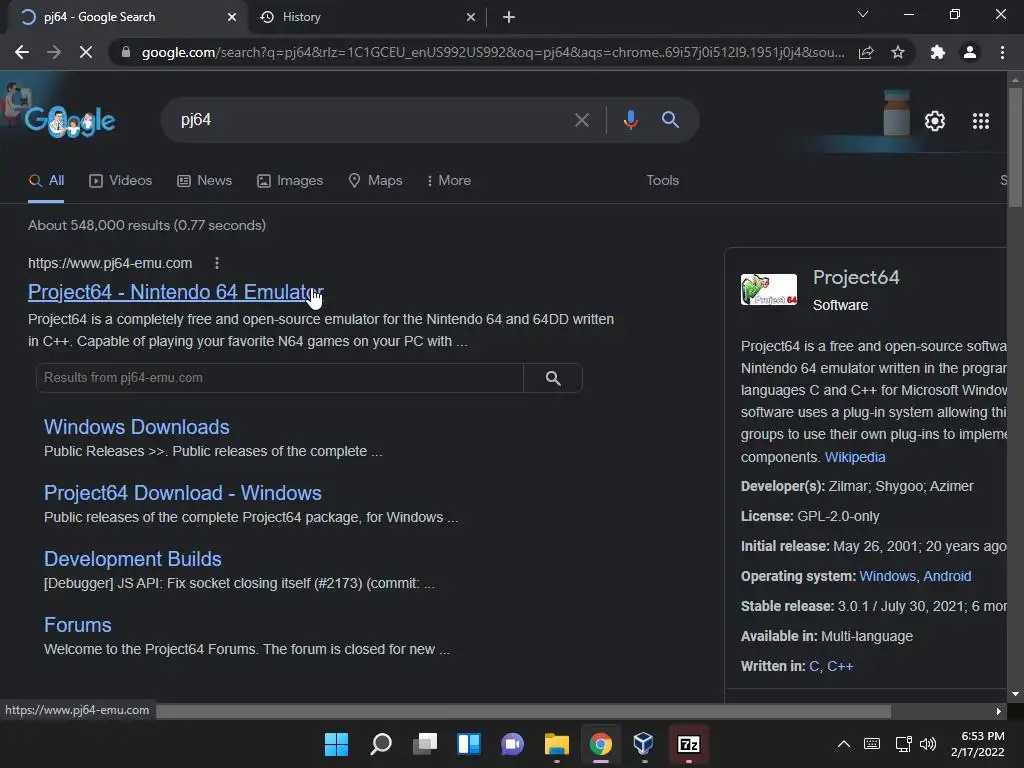Open a new tab with plus button
Screen dimensions: 1024x768
tap(509, 17)
